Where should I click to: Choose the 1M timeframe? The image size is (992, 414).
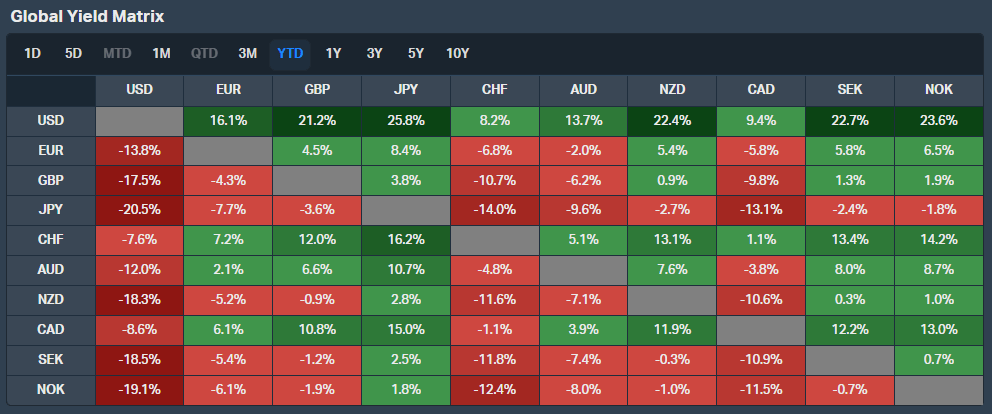pos(161,53)
